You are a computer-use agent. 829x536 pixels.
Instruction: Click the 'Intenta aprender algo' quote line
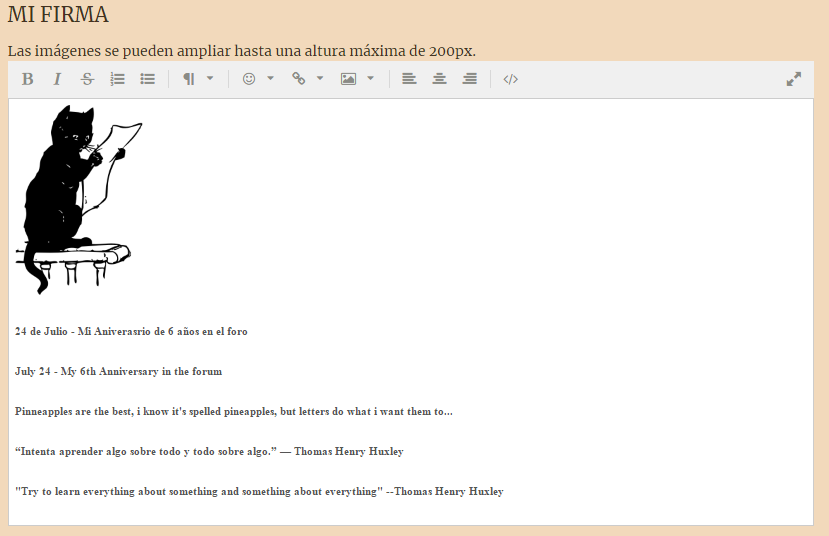(209, 451)
